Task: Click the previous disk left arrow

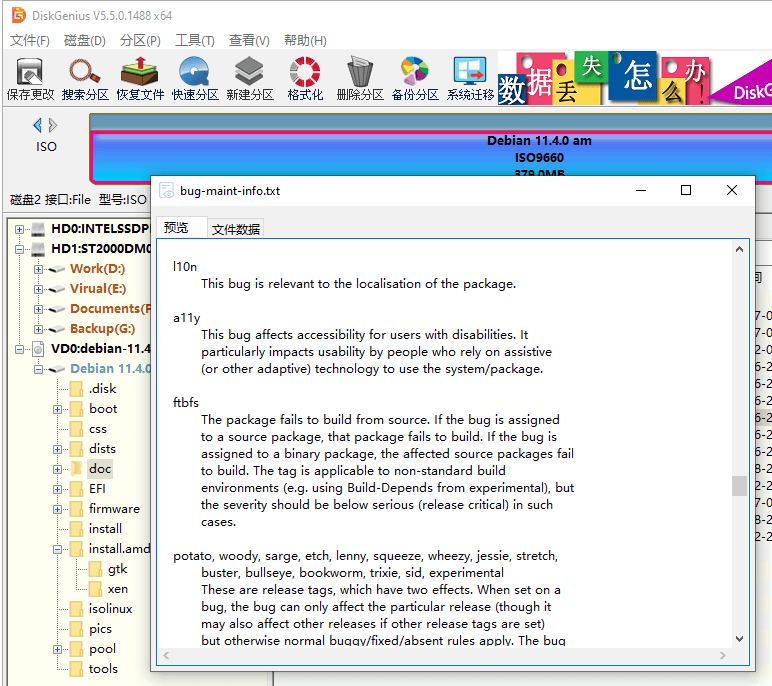Action: coord(38,125)
